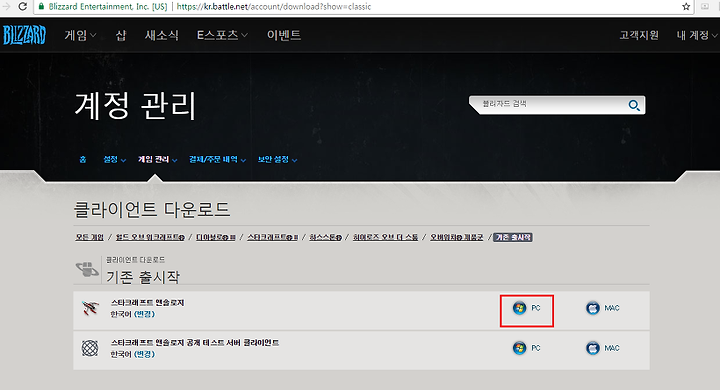Image resolution: width=720 pixels, height=390 pixels.
Task: Click PC text link for 테스트 서버 클라이언트
Action: click(x=536, y=348)
